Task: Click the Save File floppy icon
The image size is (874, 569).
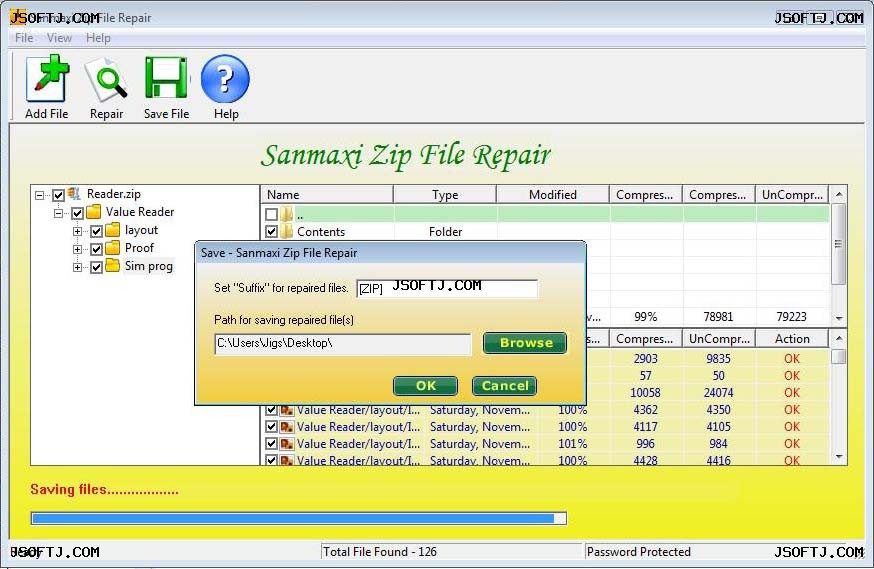Action: click(x=166, y=79)
